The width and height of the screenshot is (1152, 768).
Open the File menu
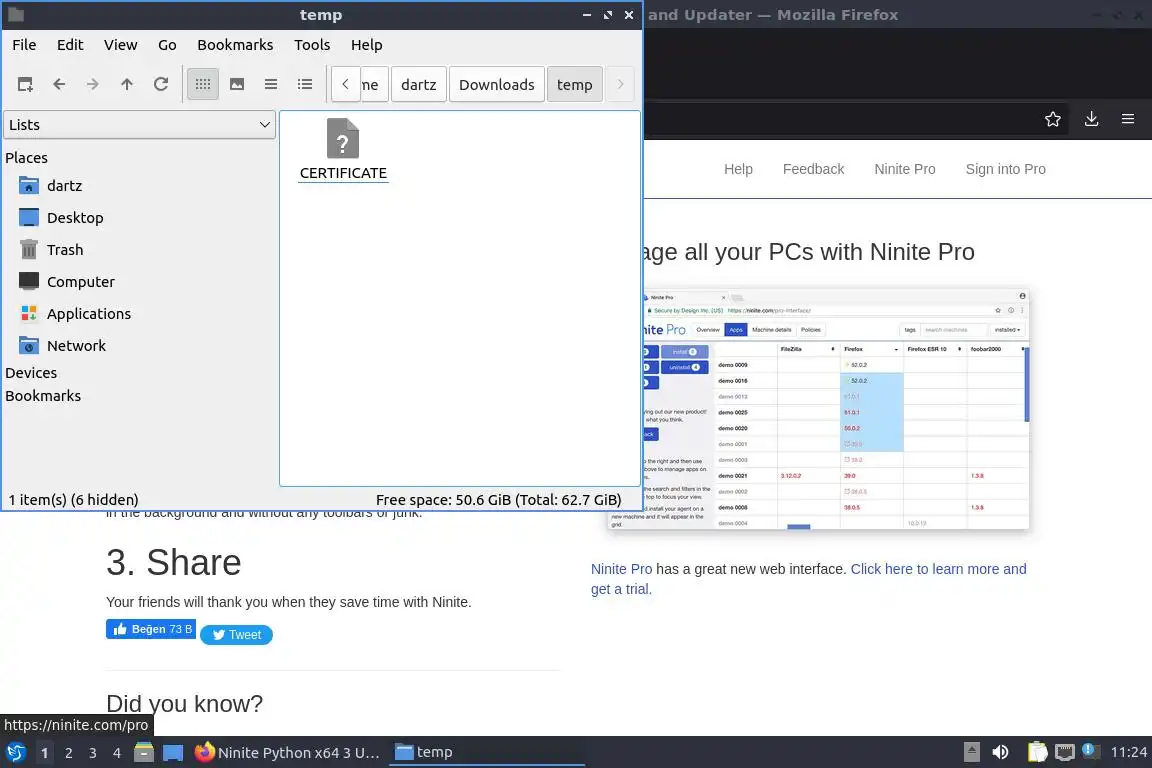(24, 45)
